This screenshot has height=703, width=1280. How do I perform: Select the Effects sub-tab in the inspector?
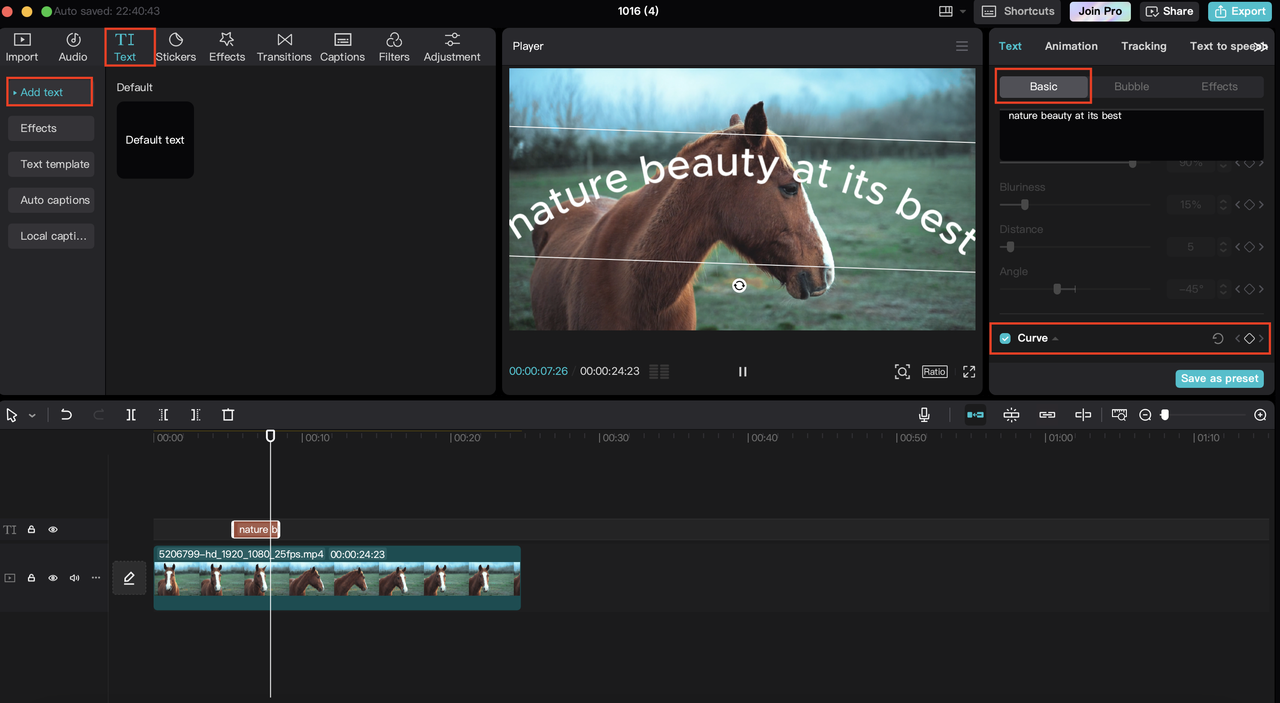(1219, 86)
